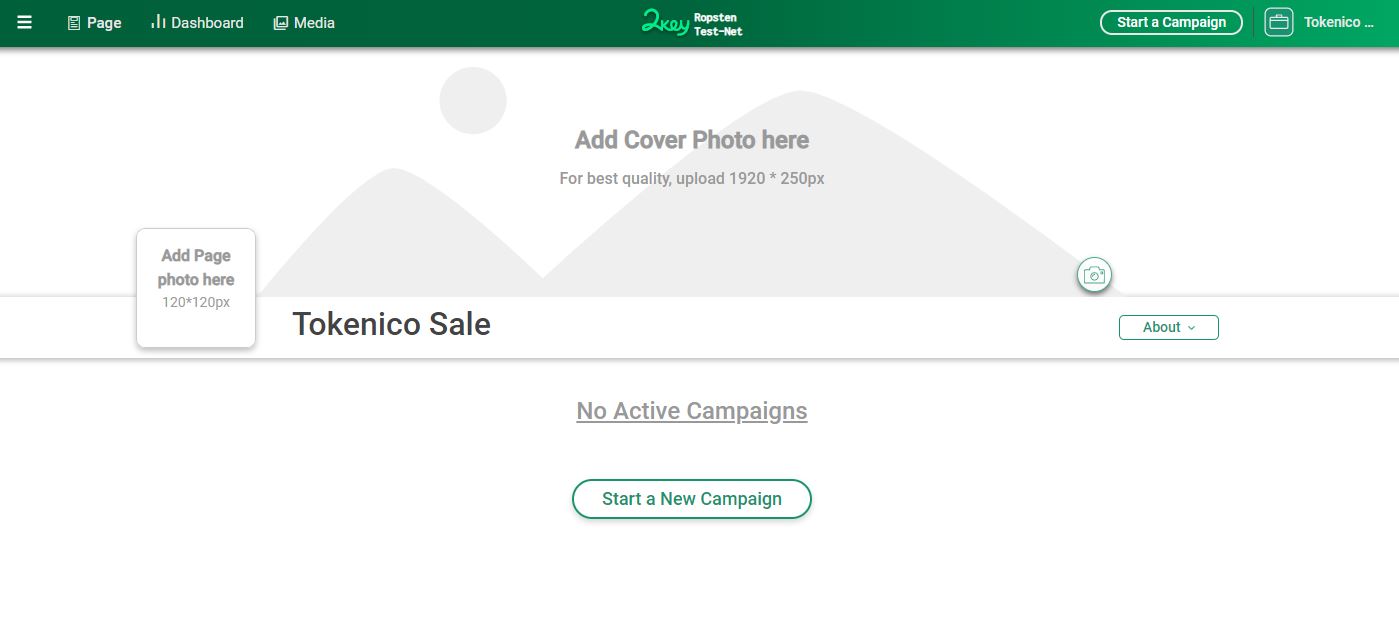
Task: Click the Start a Campaign button
Action: 1171,22
